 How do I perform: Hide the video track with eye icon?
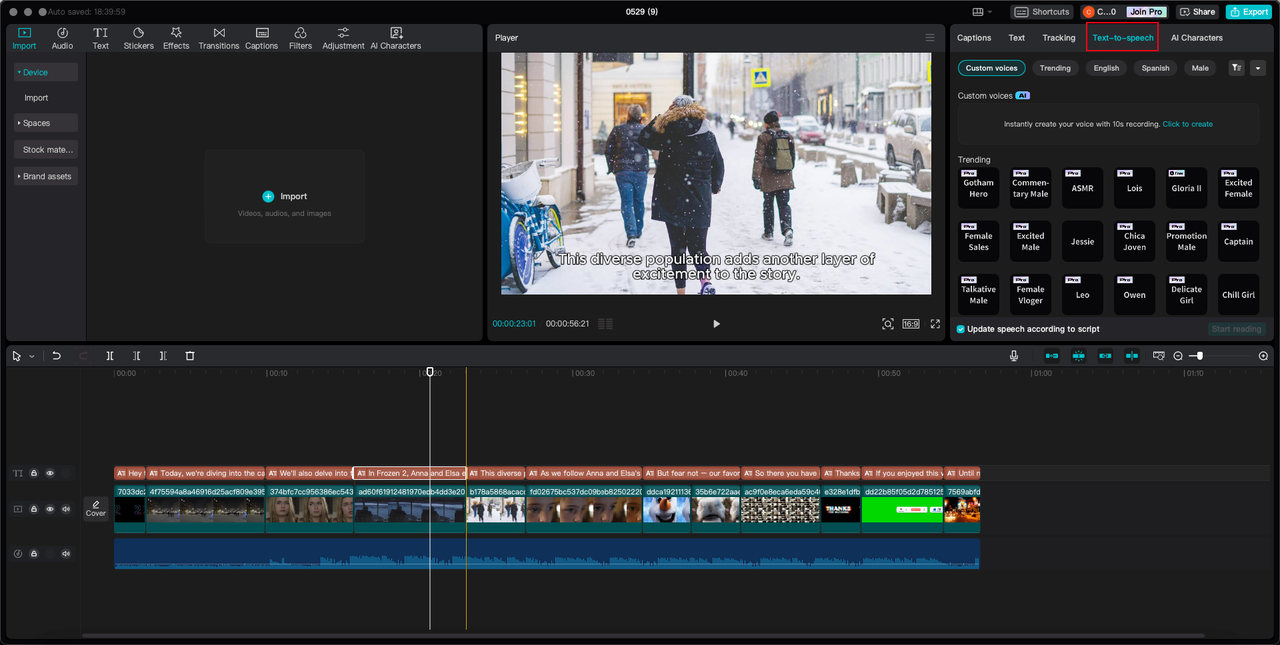click(50, 509)
